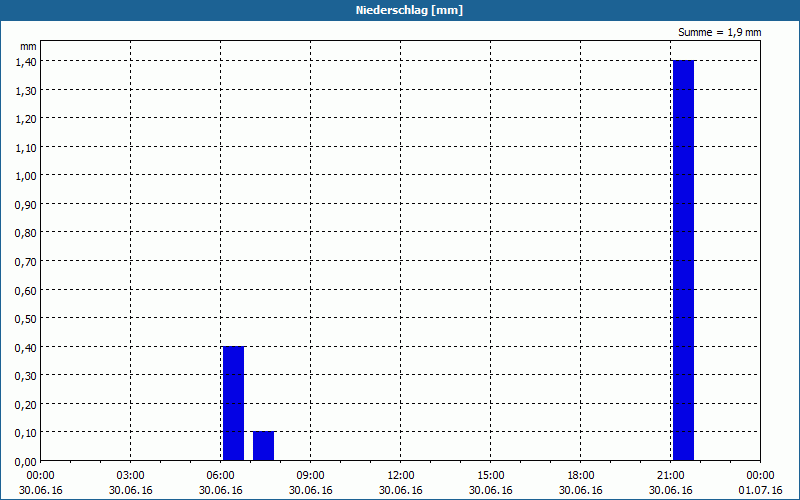
Task: Click the 0,50 y-axis label
Action: pyautogui.click(x=26, y=318)
